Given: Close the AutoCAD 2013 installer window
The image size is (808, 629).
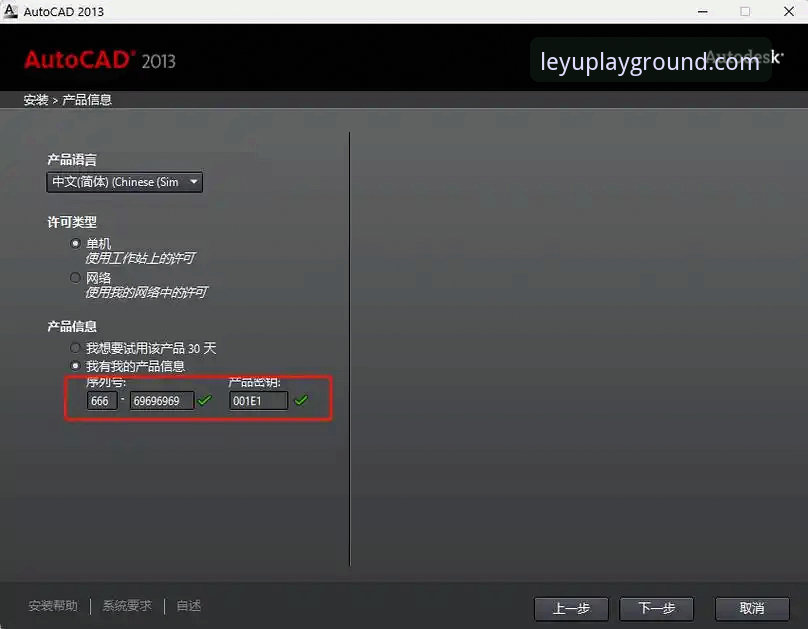Looking at the screenshot, I should [x=788, y=11].
